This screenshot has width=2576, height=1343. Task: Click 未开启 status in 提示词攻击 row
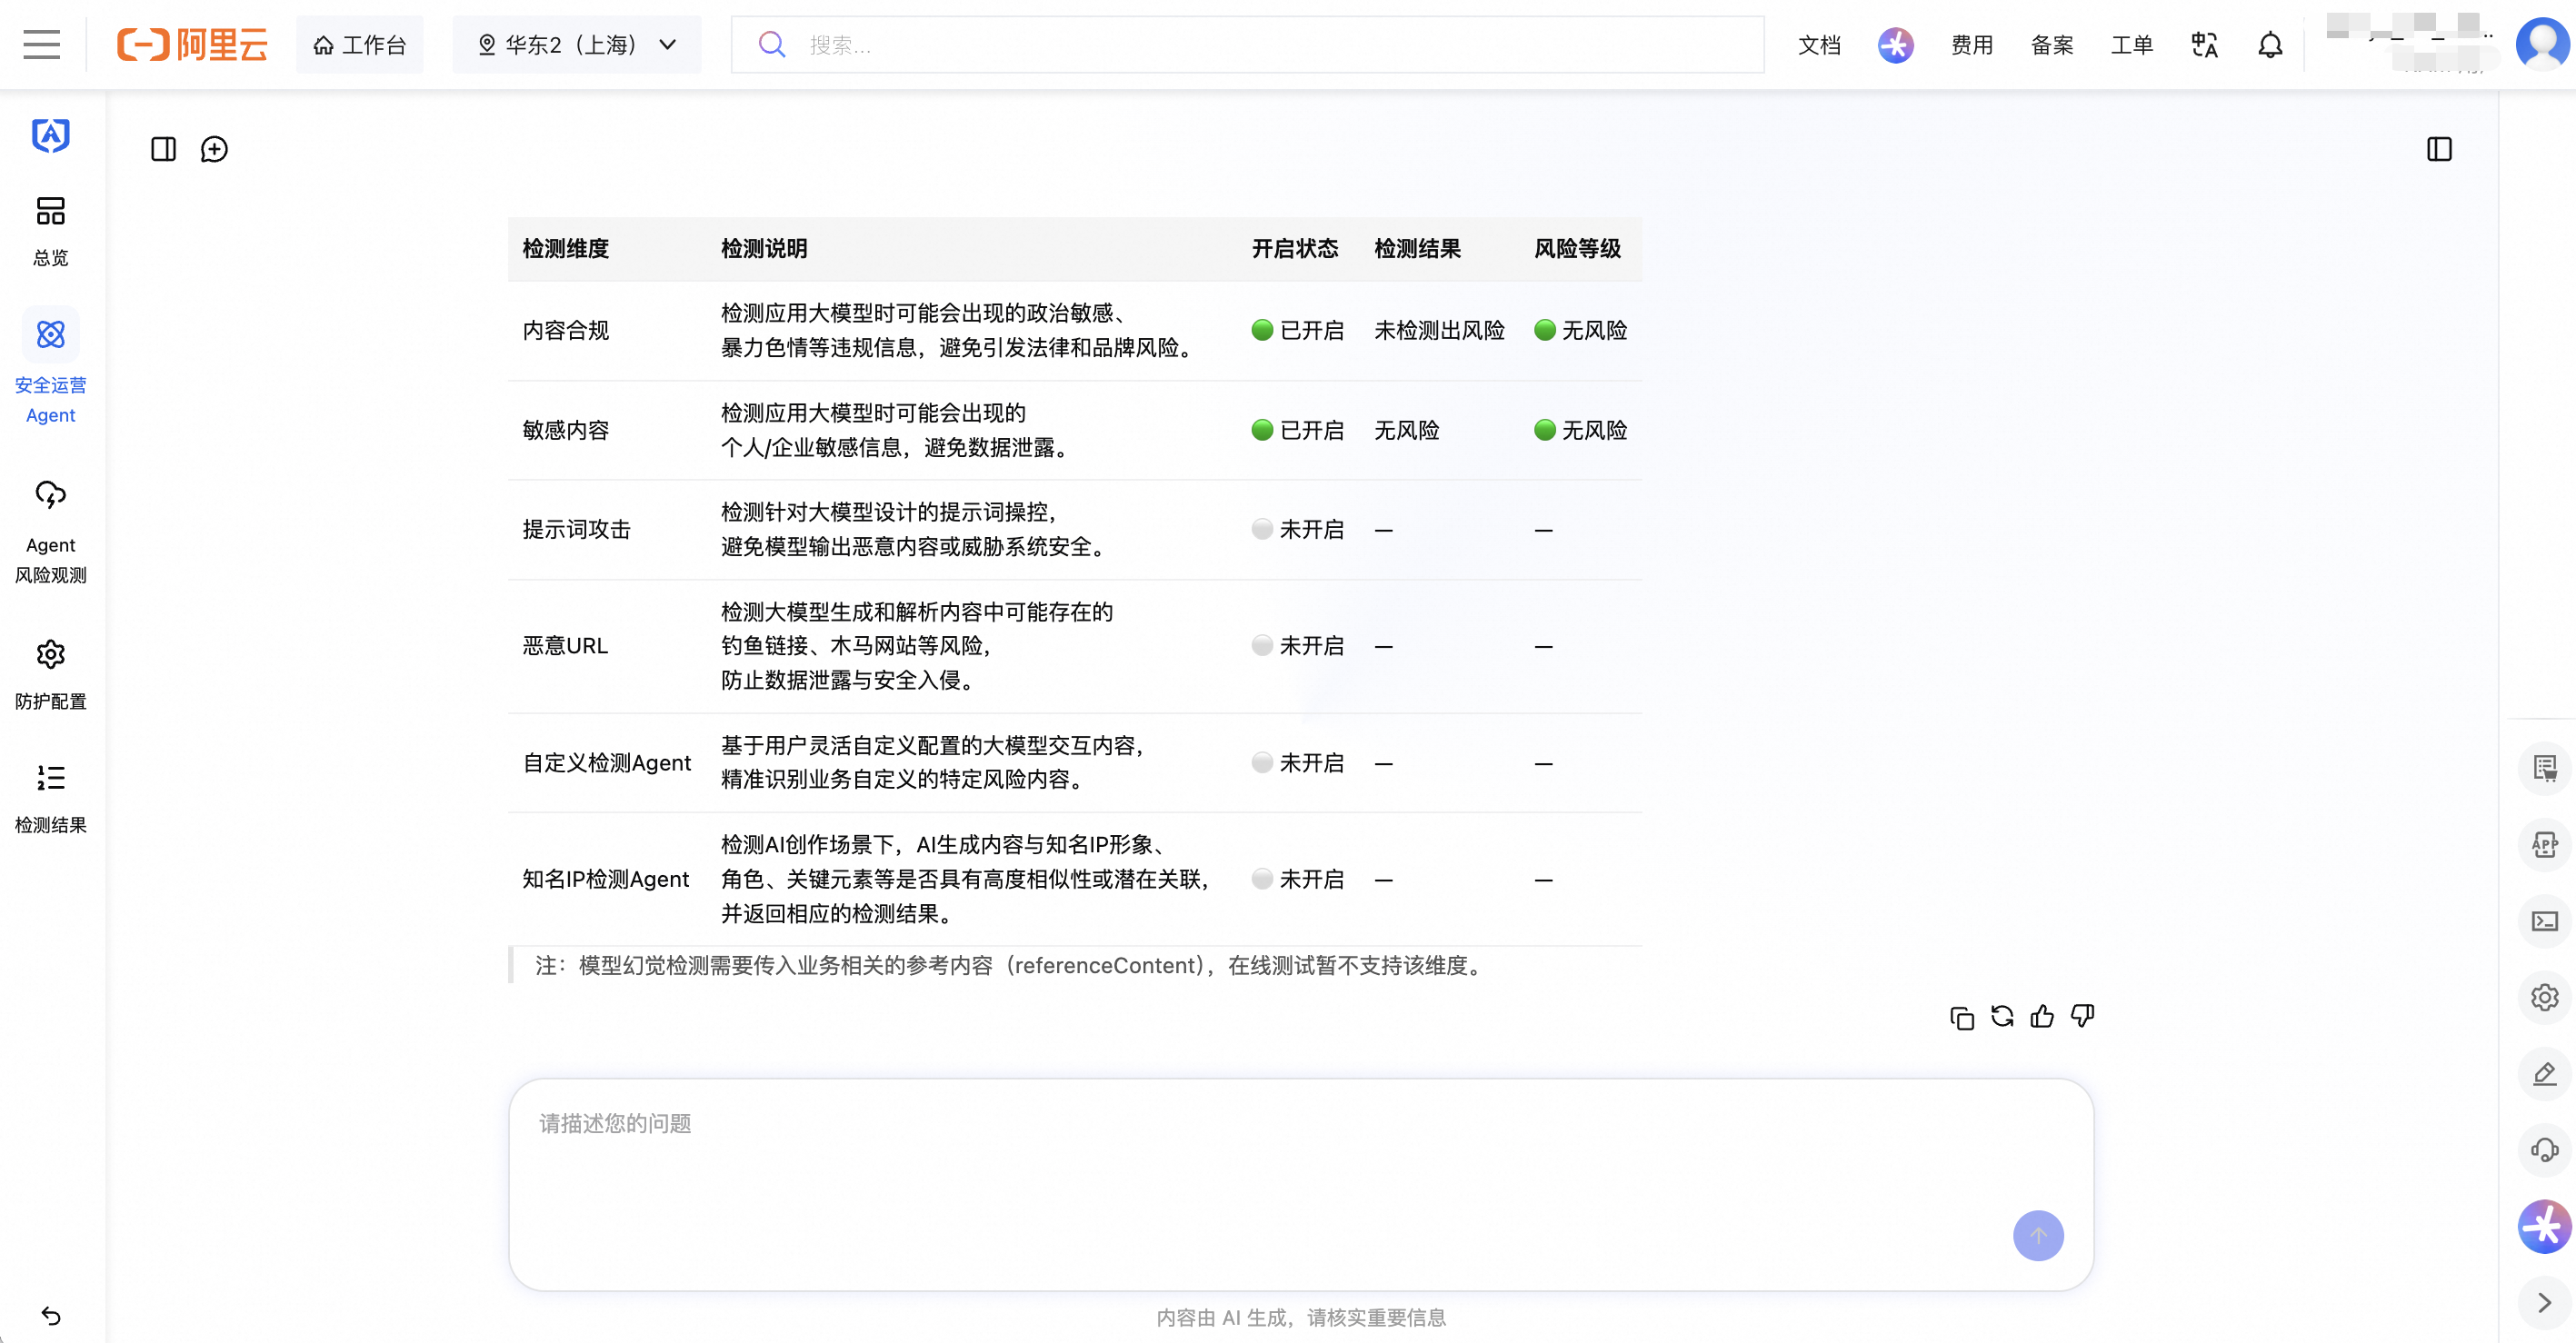coord(1297,529)
